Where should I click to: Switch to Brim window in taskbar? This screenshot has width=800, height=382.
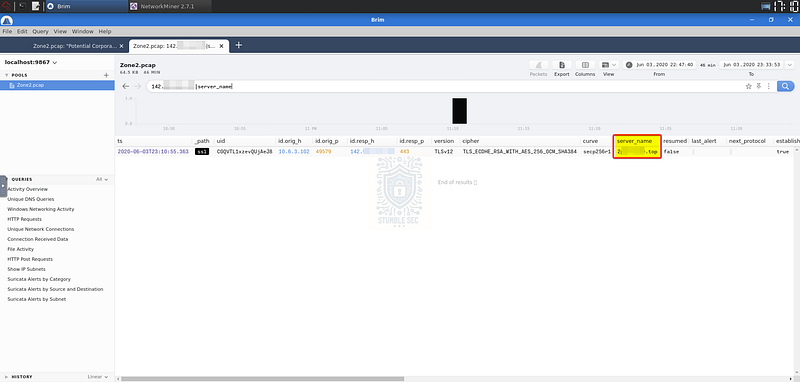coord(86,6)
